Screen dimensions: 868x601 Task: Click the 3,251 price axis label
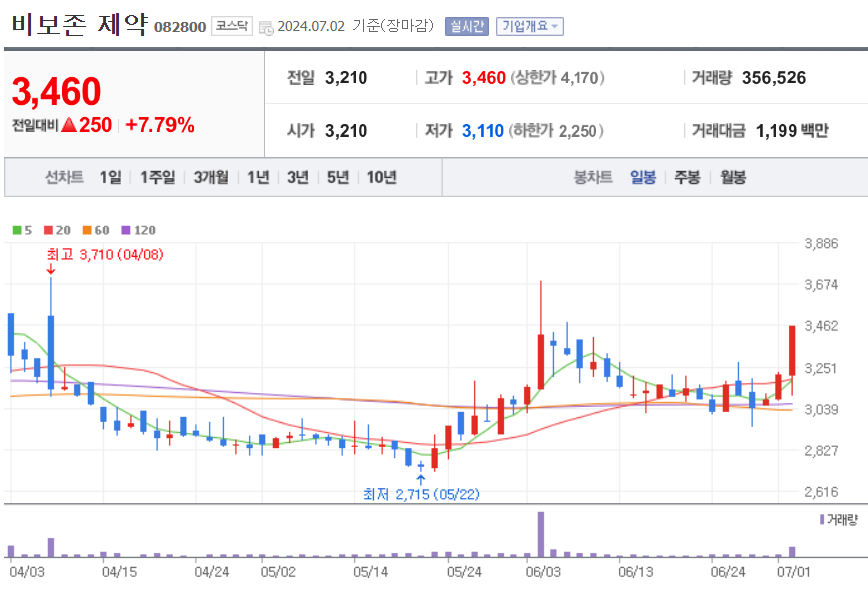pos(822,368)
